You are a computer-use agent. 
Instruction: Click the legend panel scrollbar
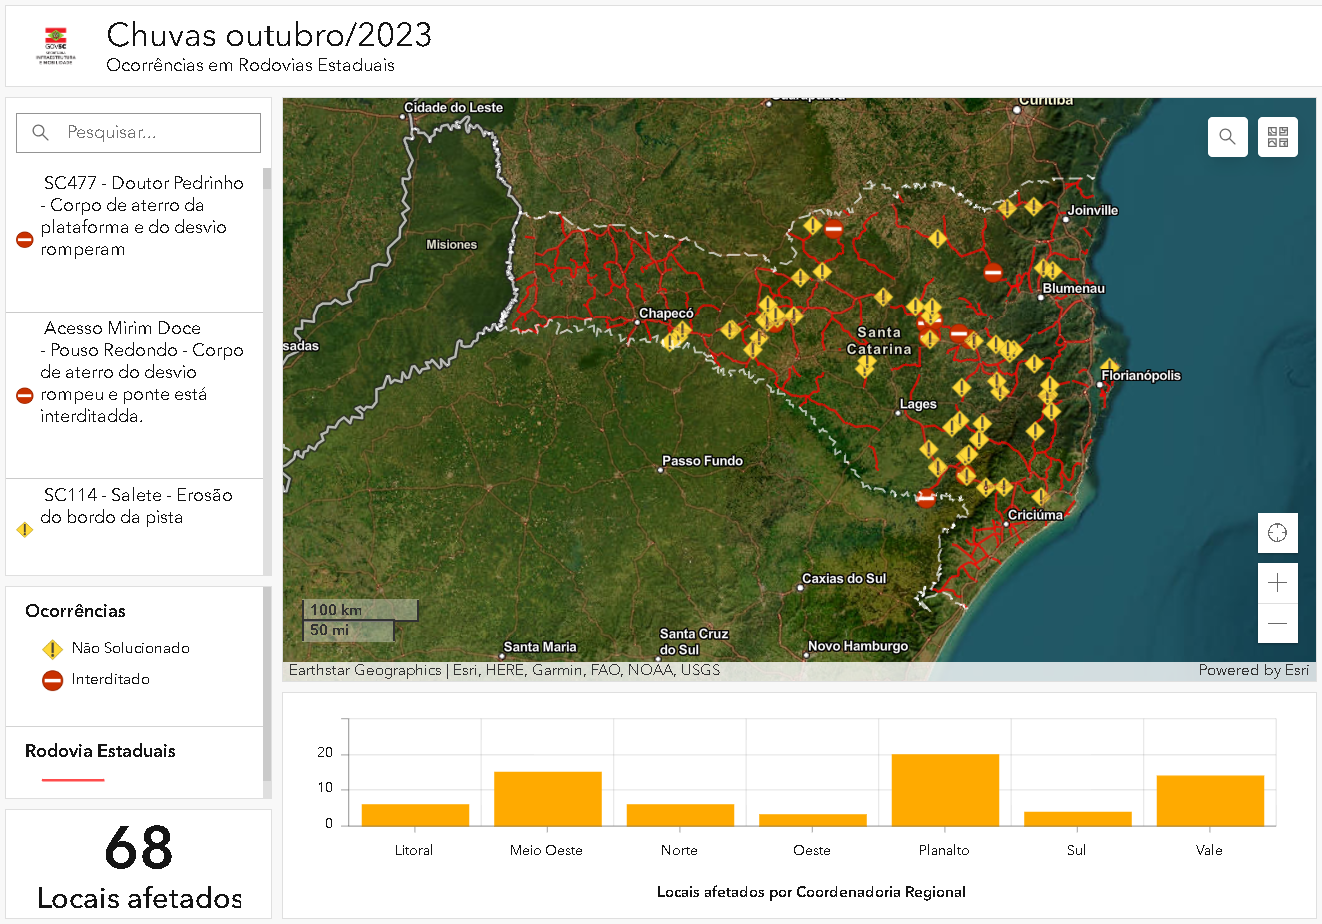coord(267,683)
